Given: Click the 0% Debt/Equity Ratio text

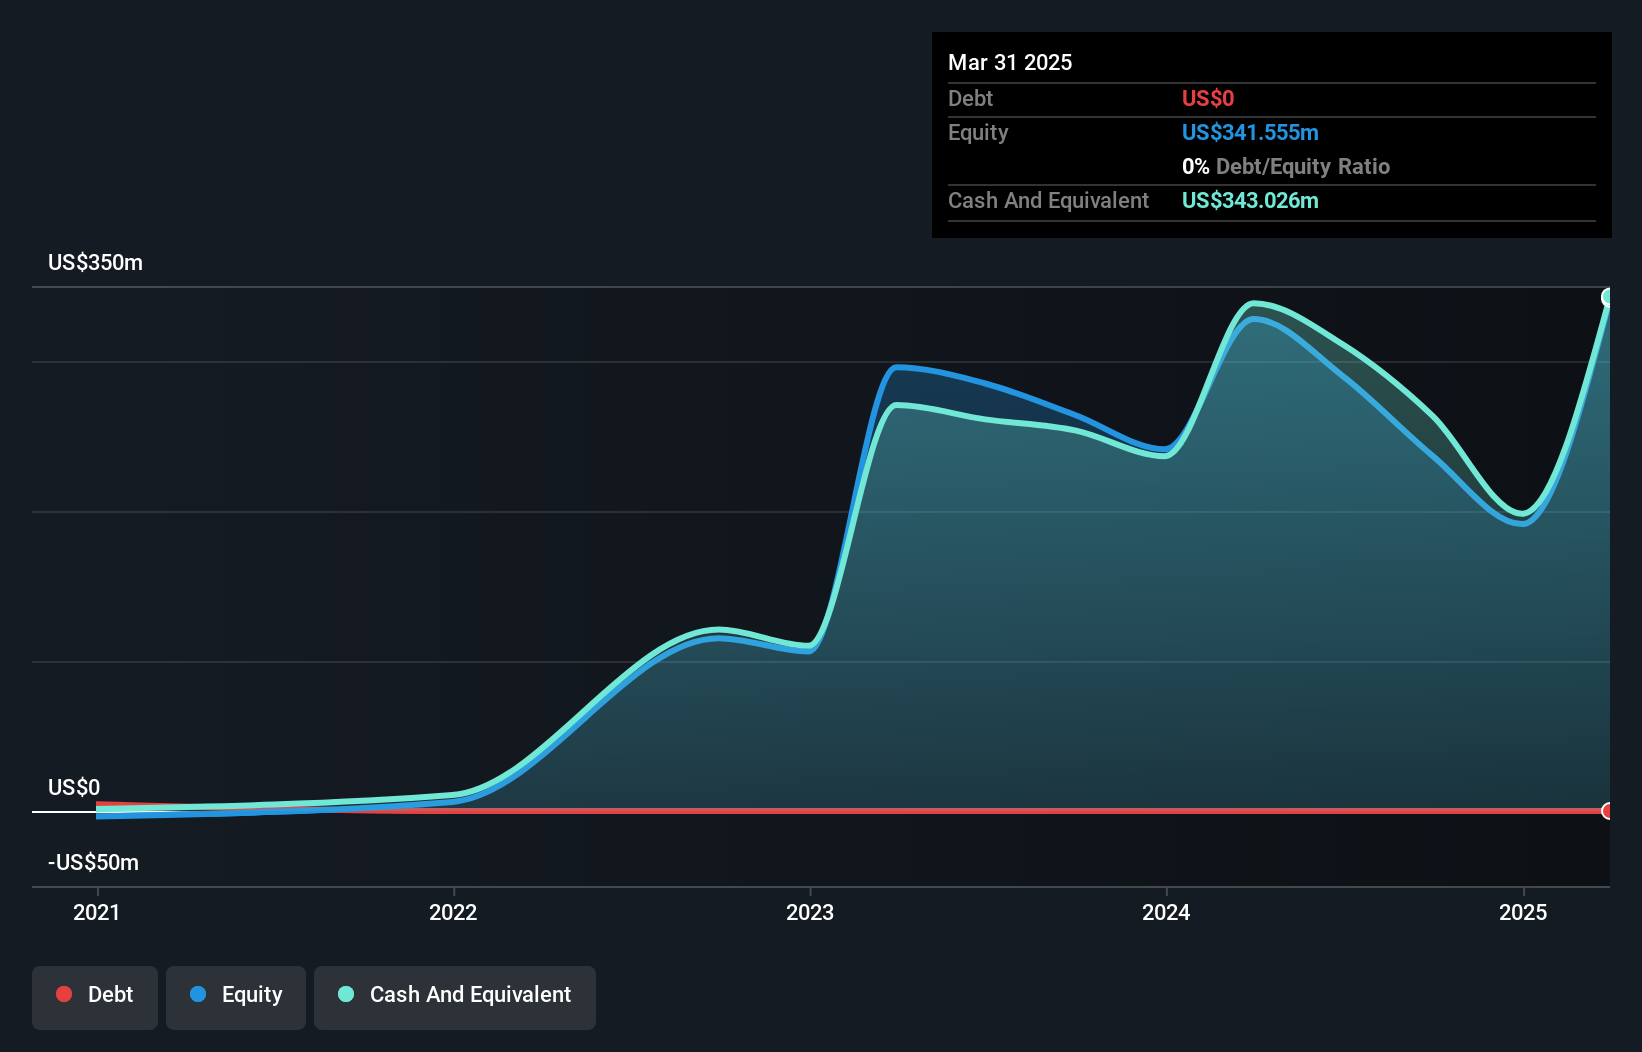Looking at the screenshot, I should click(1286, 167).
